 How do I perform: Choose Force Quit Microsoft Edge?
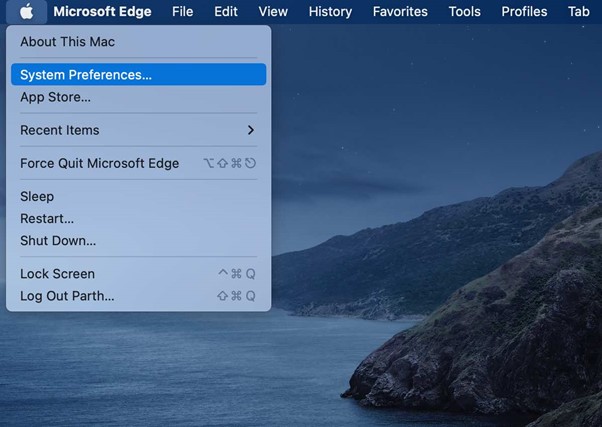click(x=139, y=163)
